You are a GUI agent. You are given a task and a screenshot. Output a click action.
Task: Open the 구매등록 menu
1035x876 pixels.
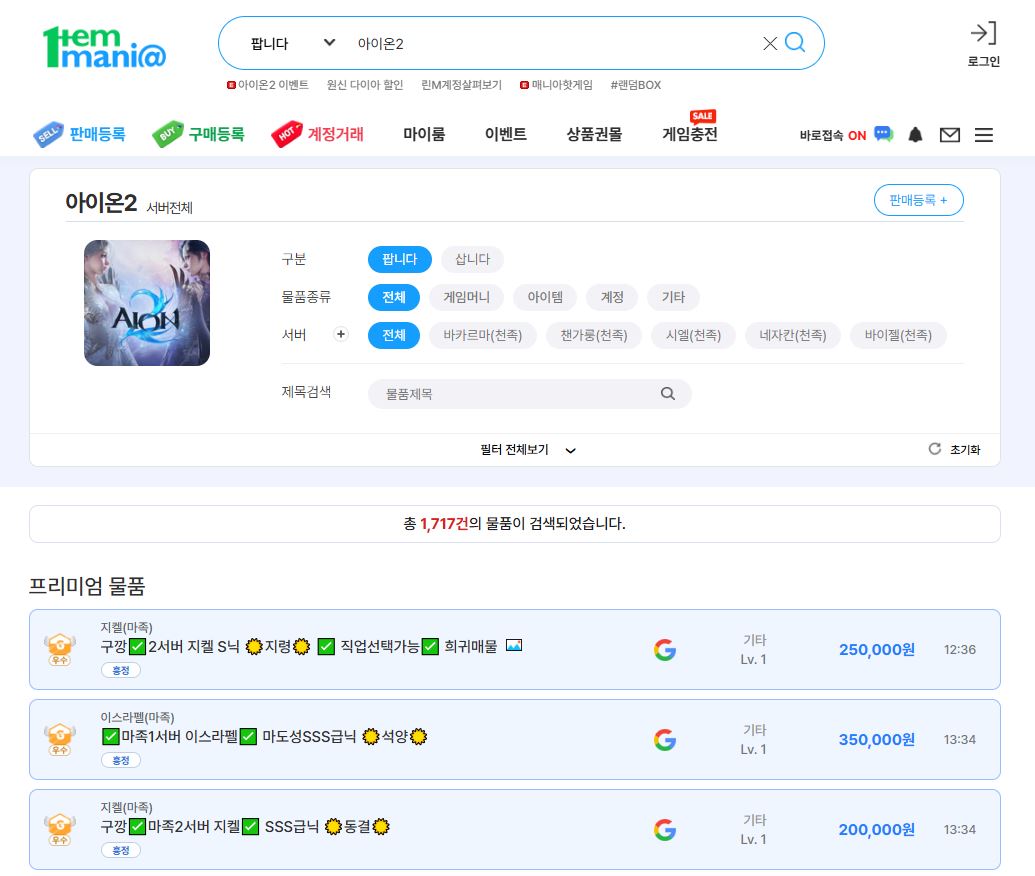pos(217,134)
